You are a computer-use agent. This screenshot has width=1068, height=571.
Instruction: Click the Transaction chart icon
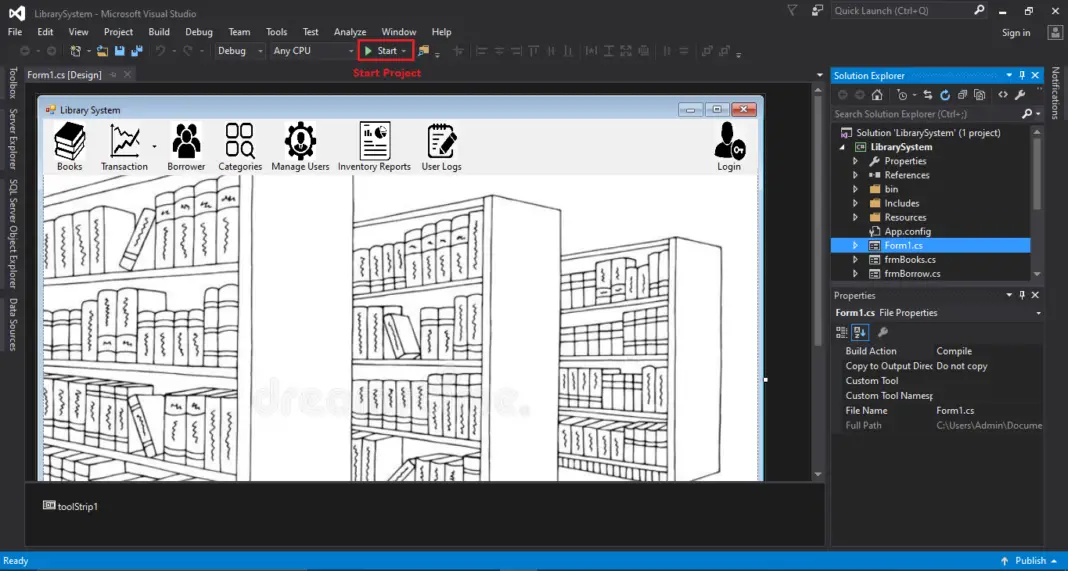pos(125,141)
